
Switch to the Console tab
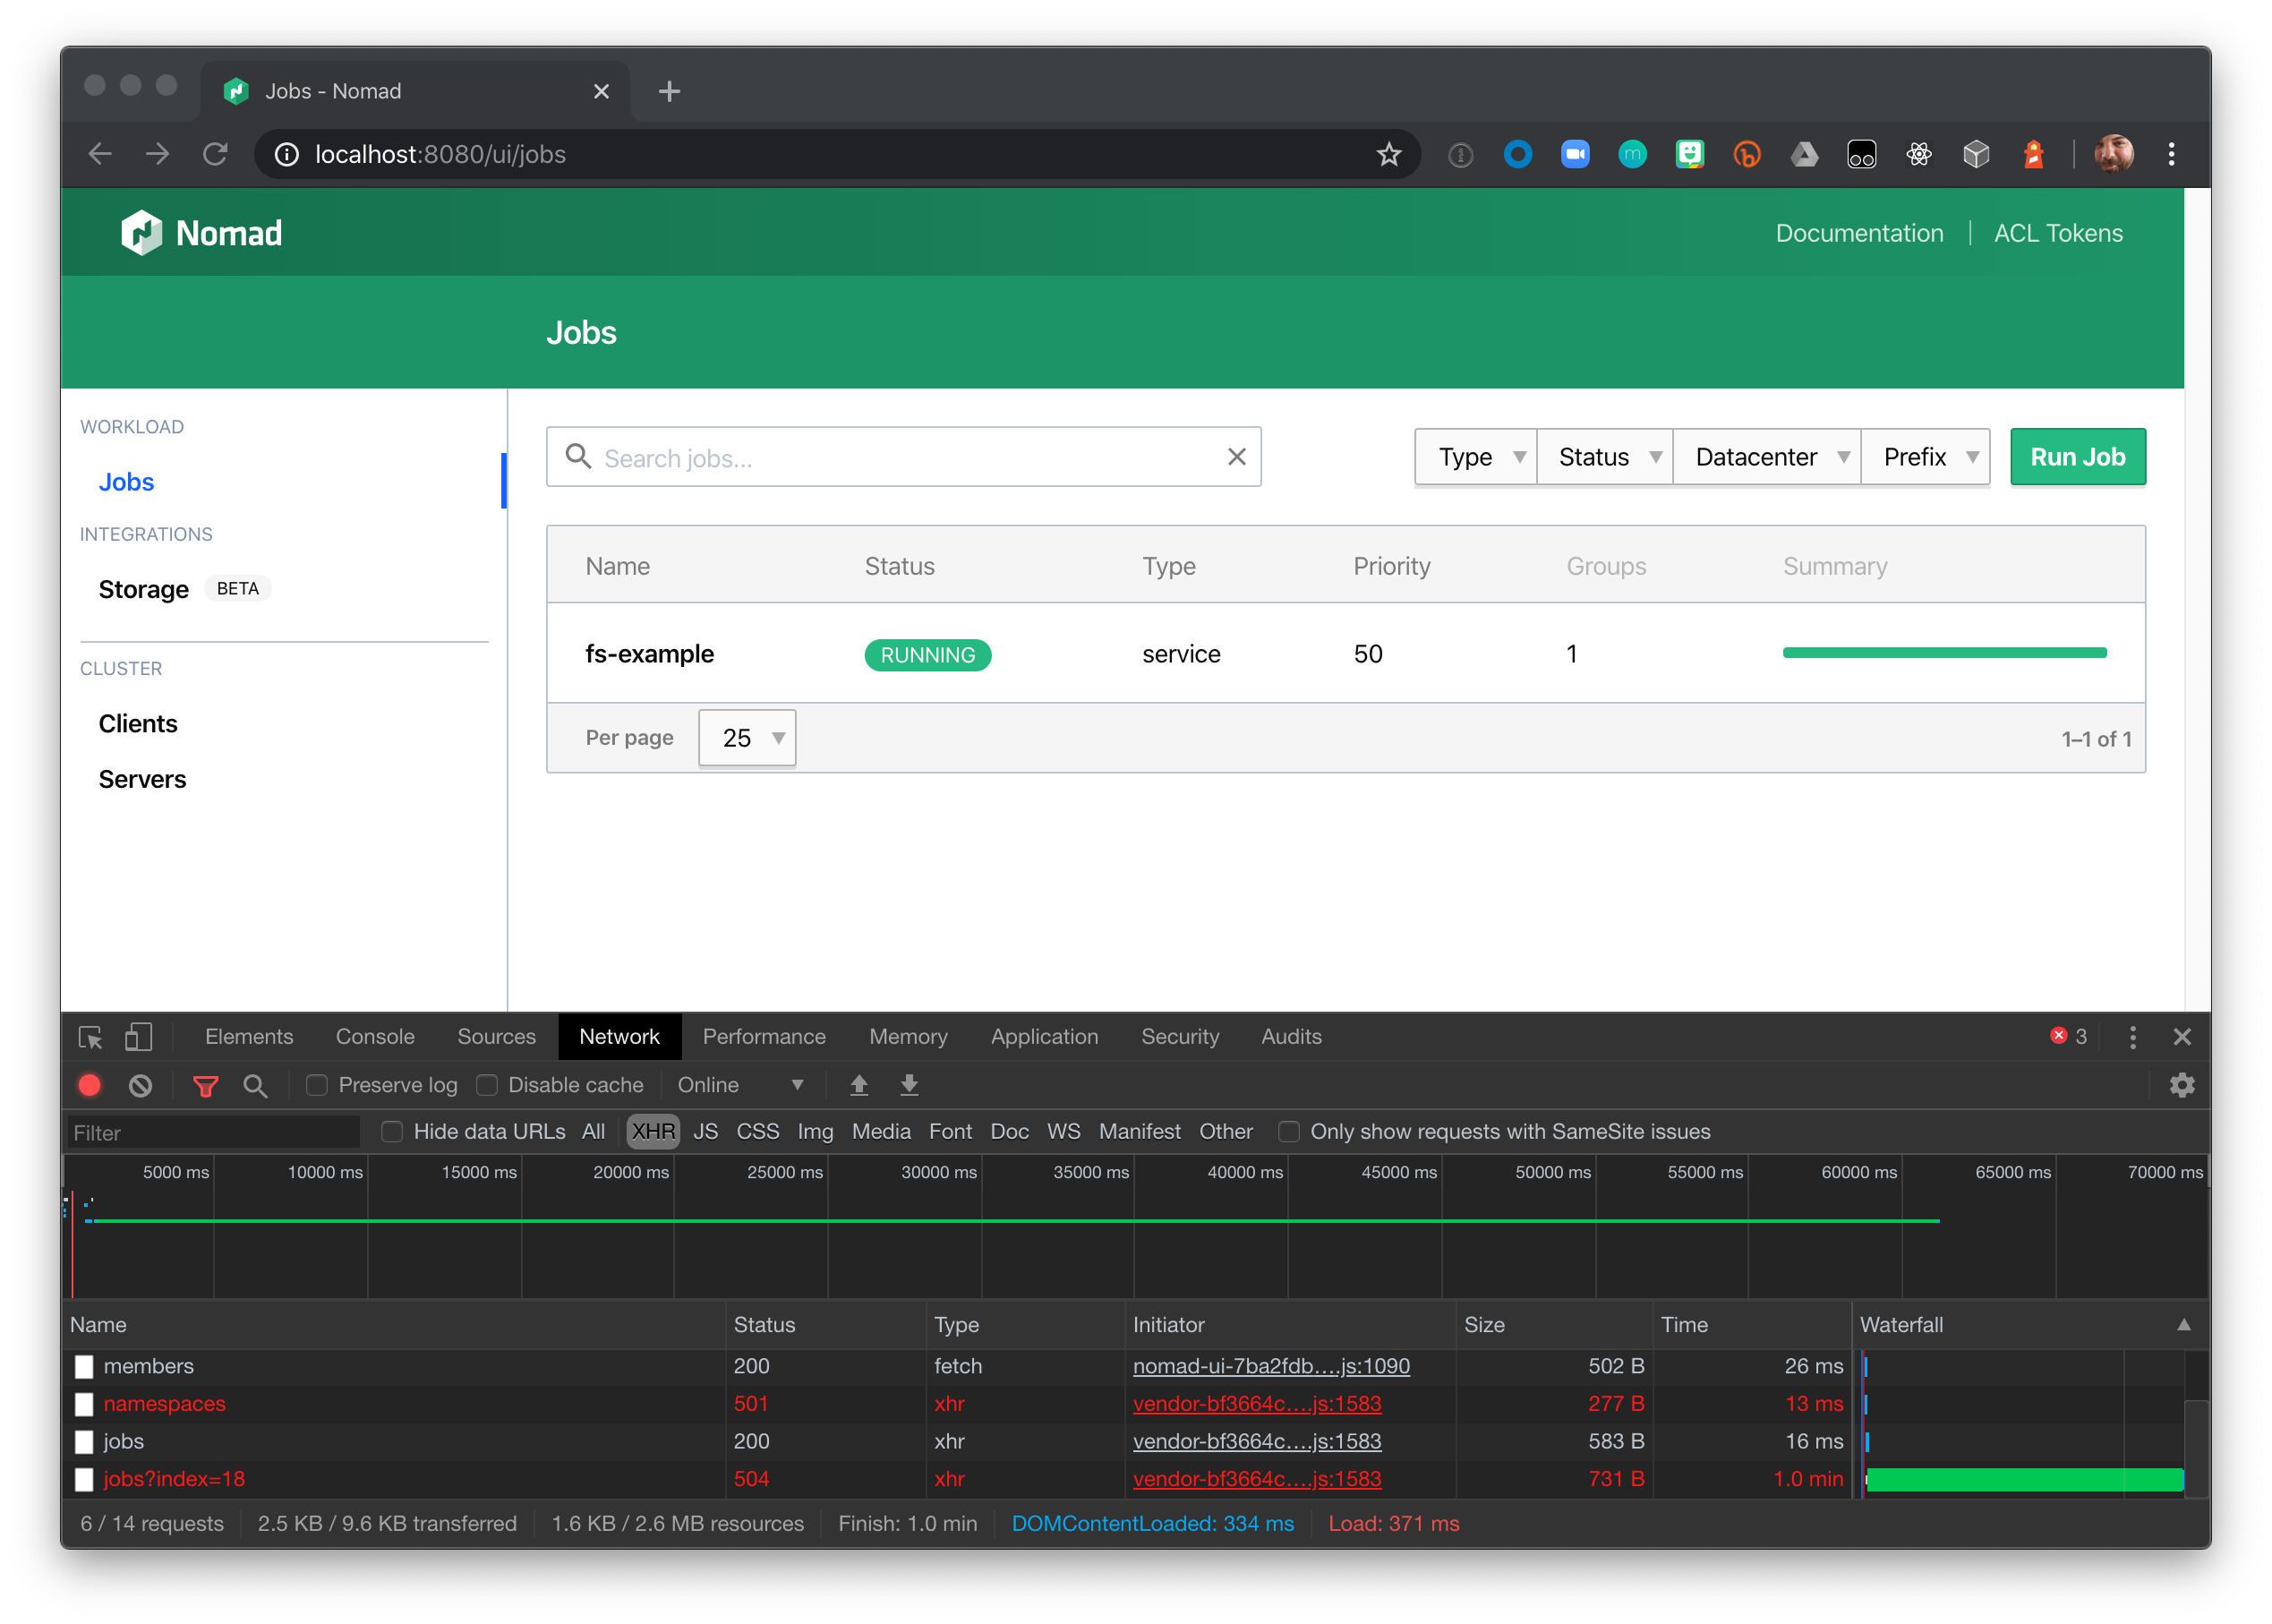click(x=375, y=1037)
